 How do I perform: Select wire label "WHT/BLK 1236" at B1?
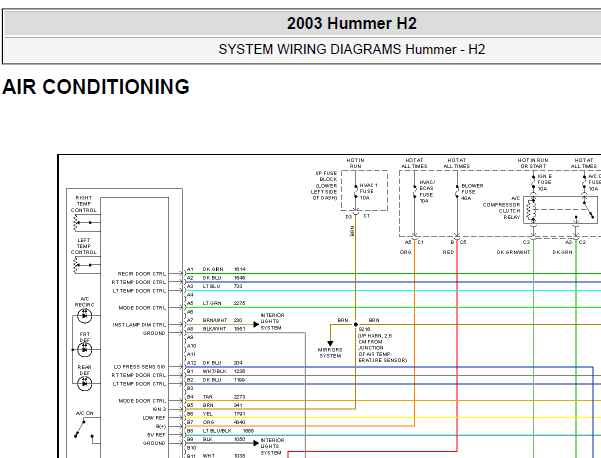[224, 371]
